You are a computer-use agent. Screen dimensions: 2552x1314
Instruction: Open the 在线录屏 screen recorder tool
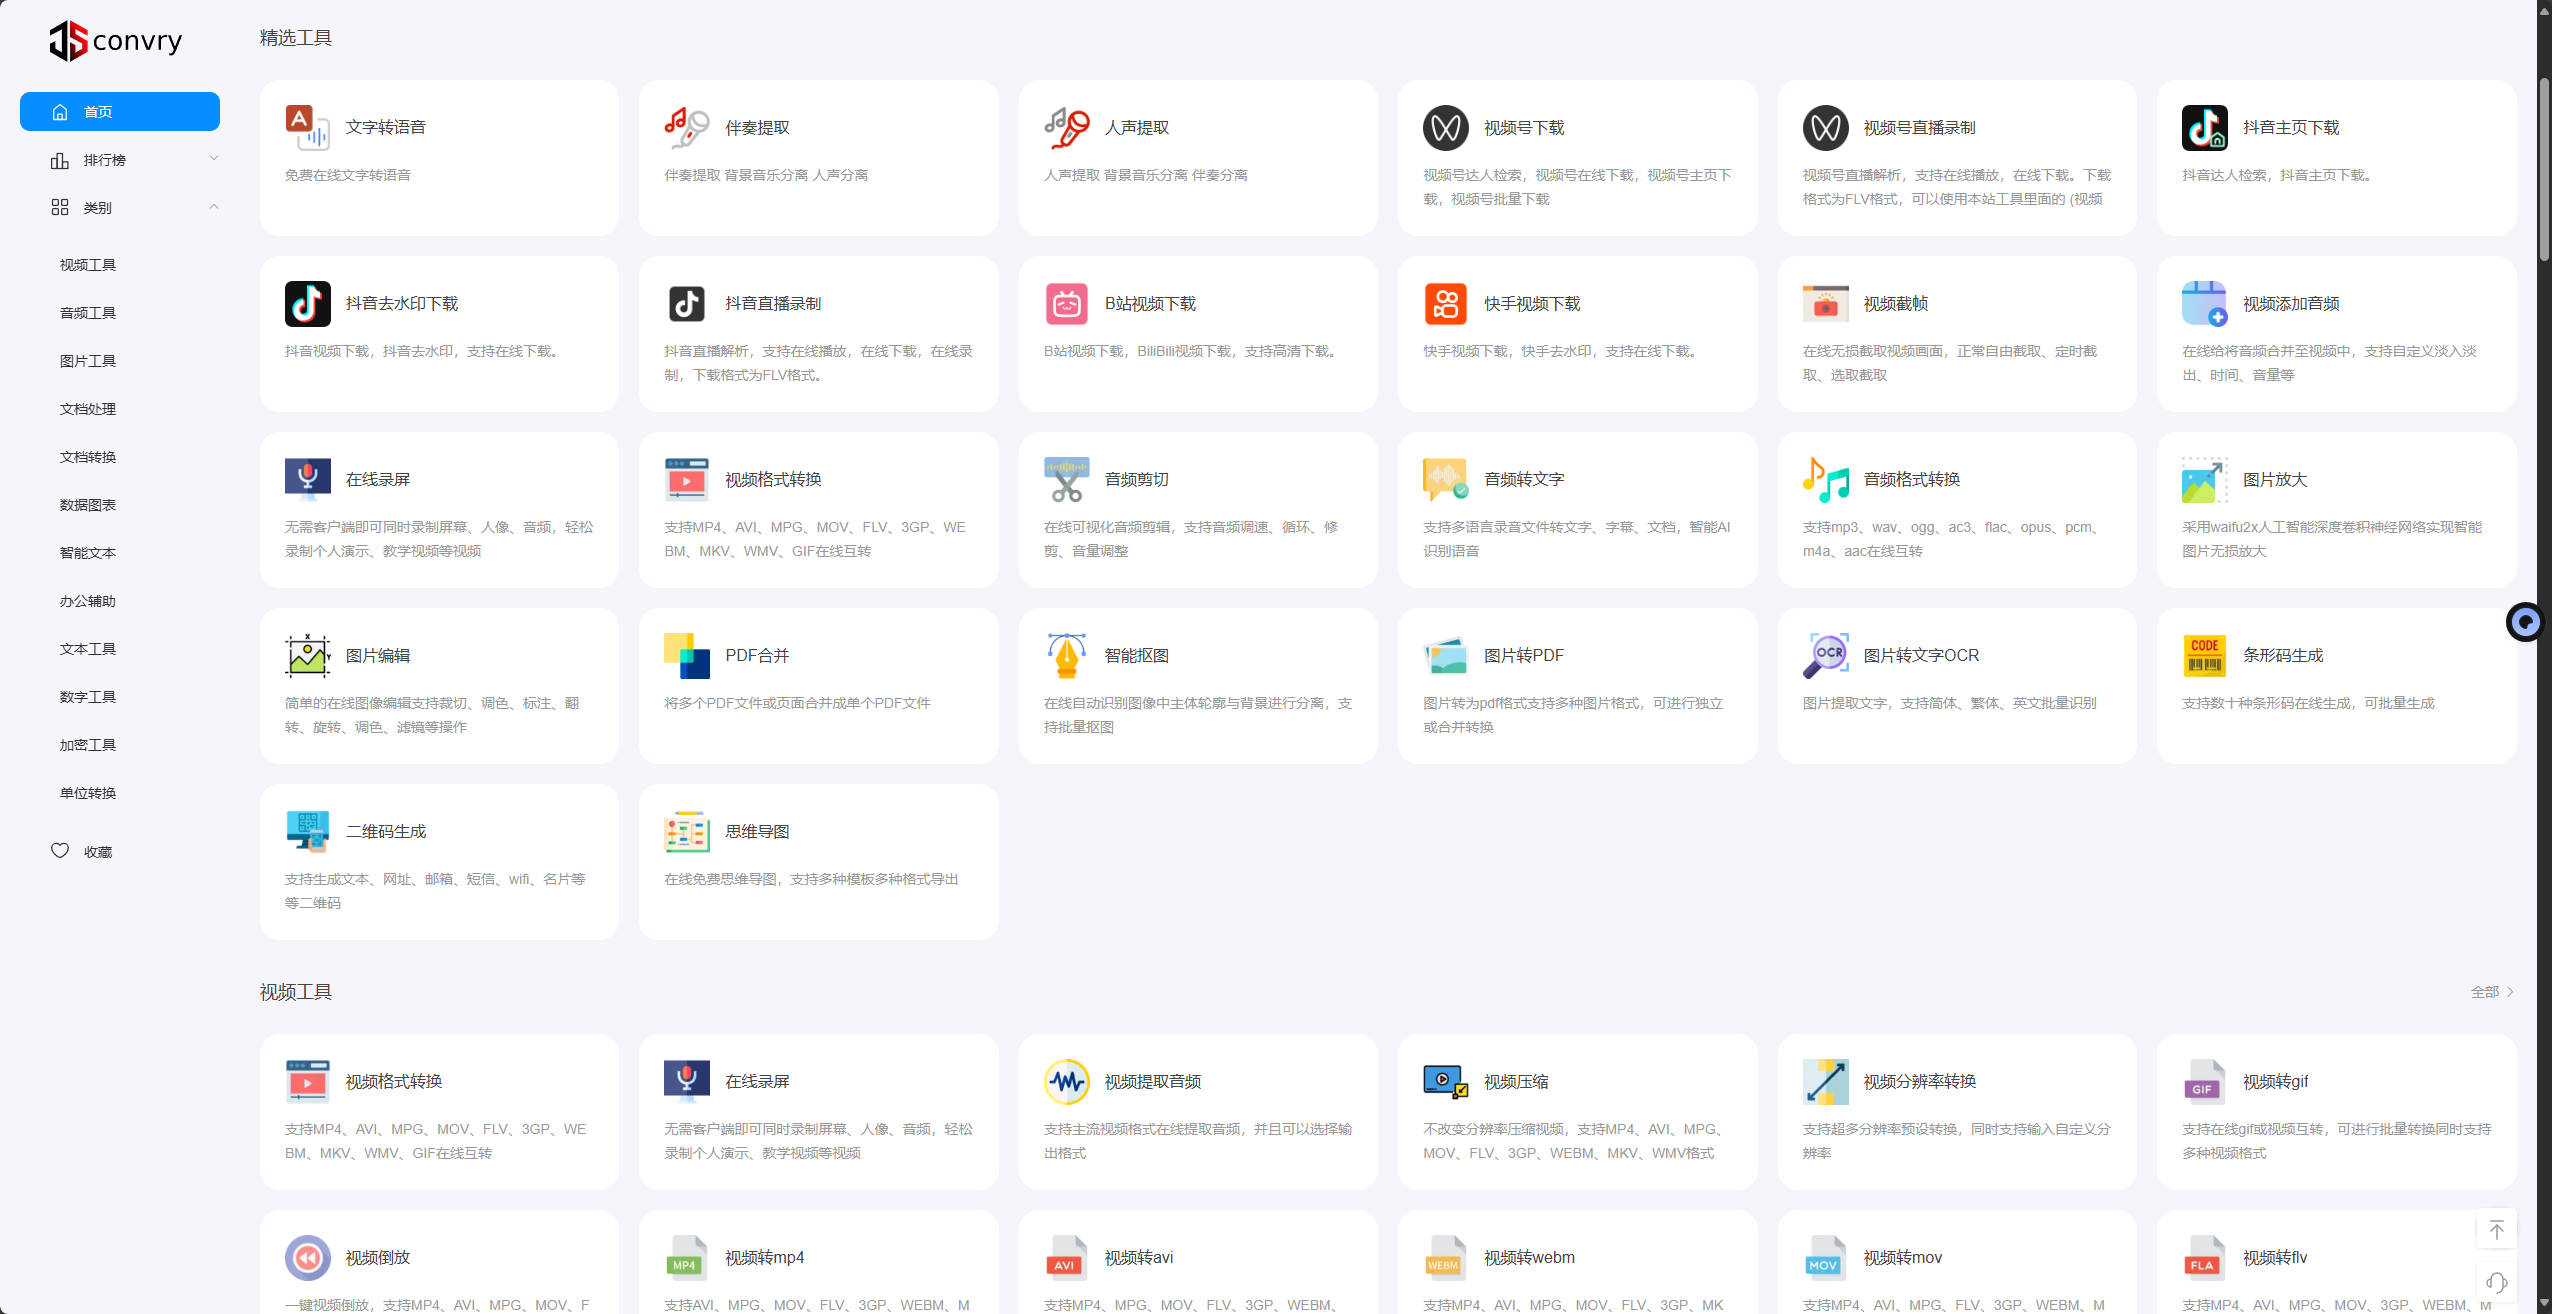tap(437, 508)
